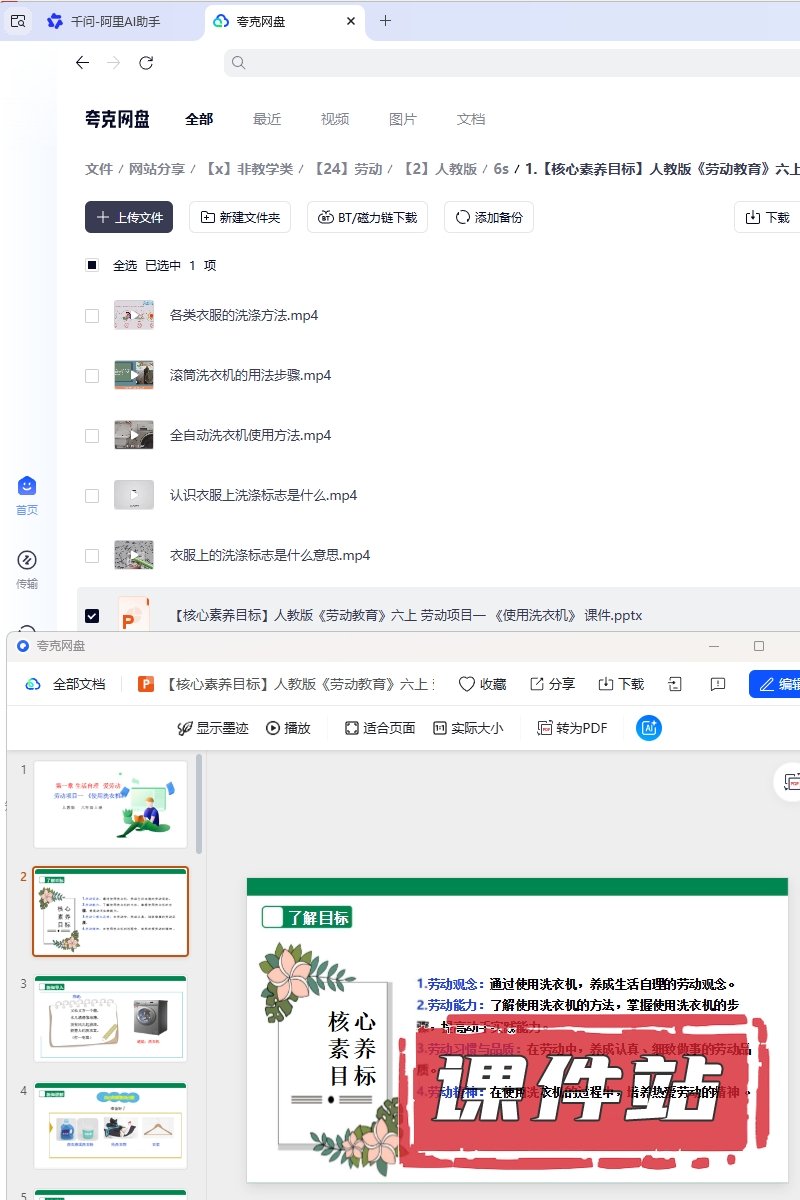
Task: Open the 文档 category tab
Action: point(471,119)
